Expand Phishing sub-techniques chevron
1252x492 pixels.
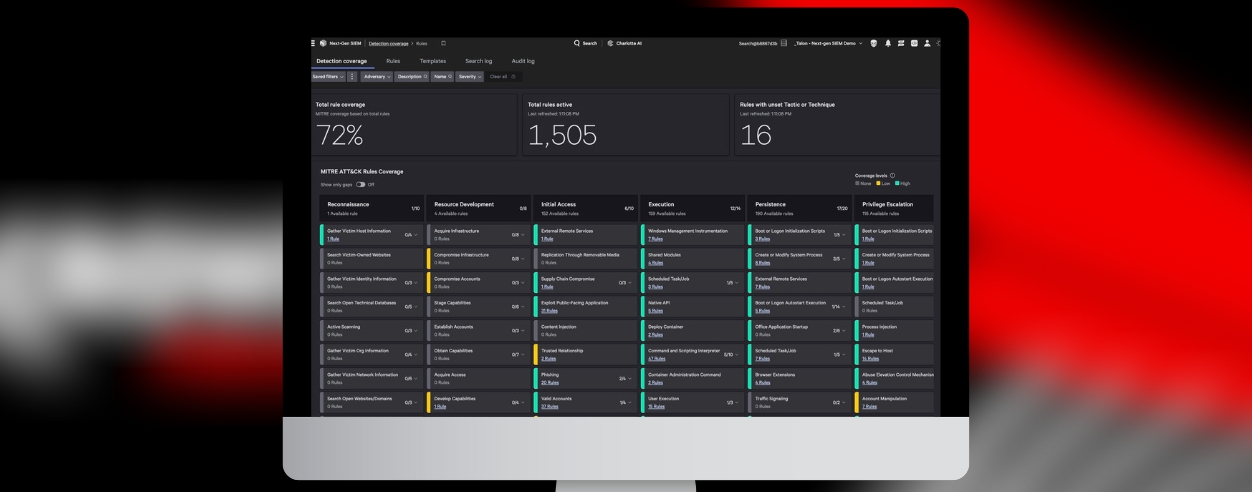(x=630, y=378)
